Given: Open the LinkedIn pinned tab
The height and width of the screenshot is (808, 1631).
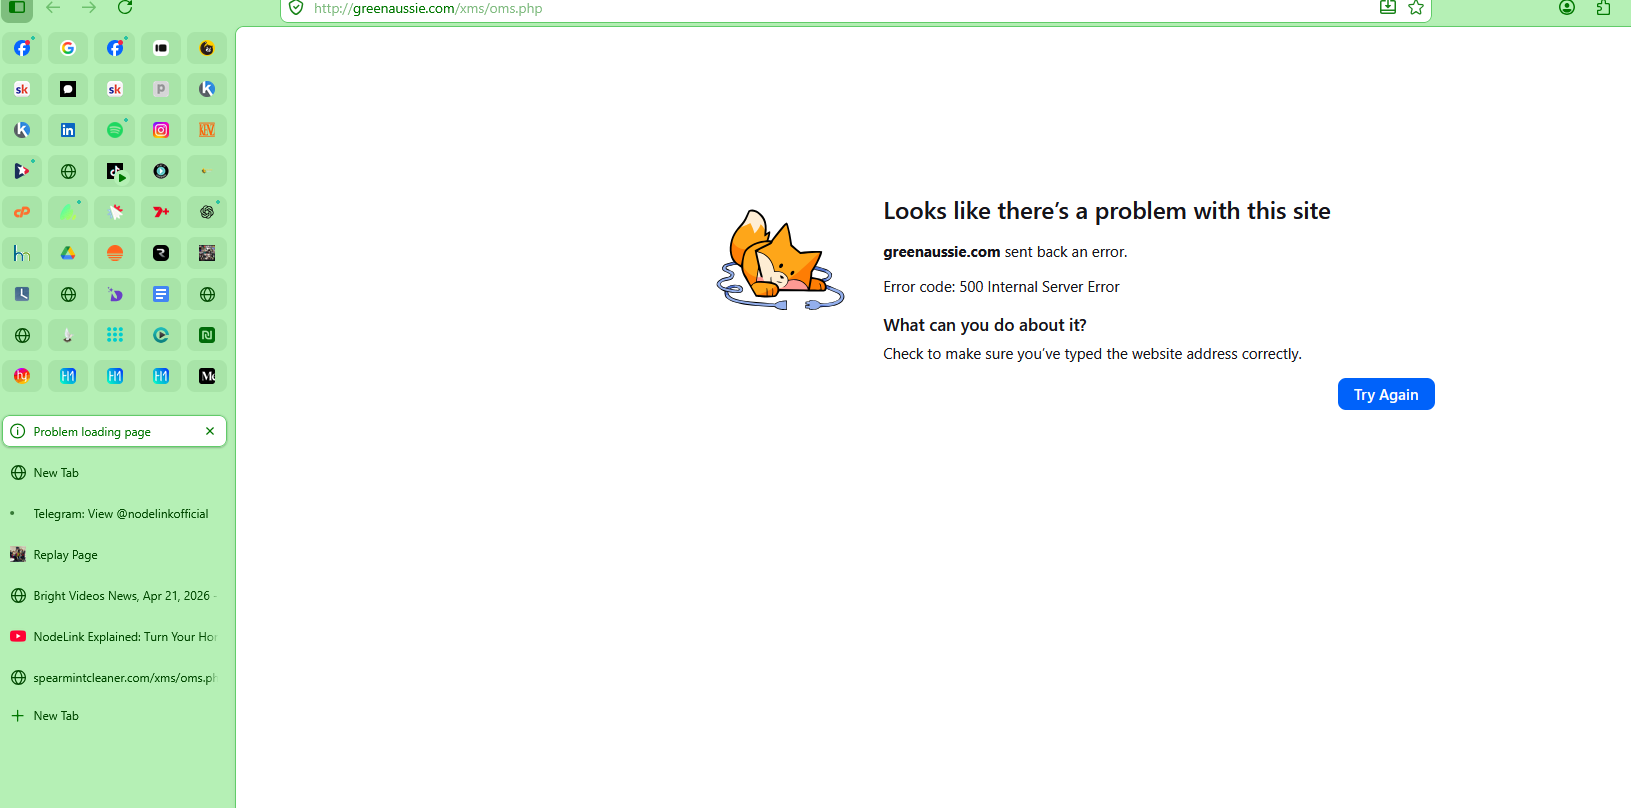Looking at the screenshot, I should click(x=68, y=130).
